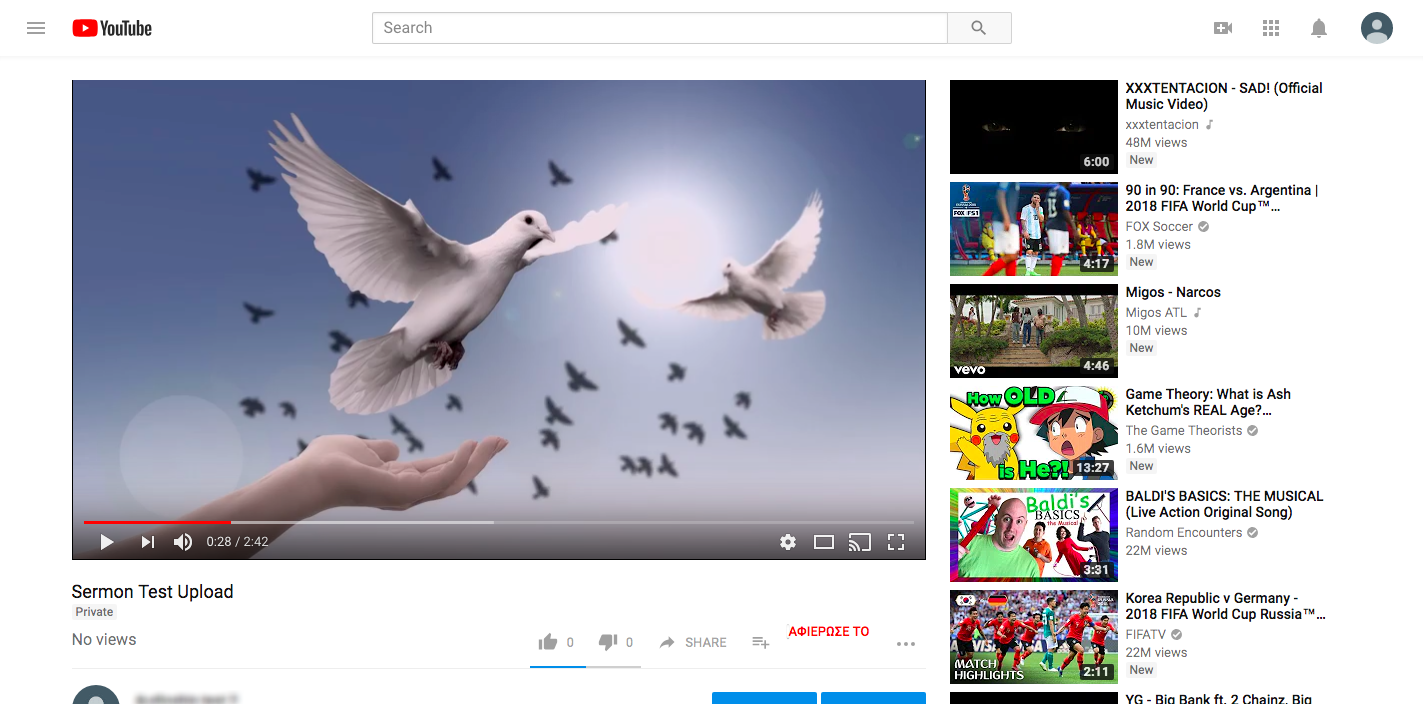Click the Private badge

95,612
